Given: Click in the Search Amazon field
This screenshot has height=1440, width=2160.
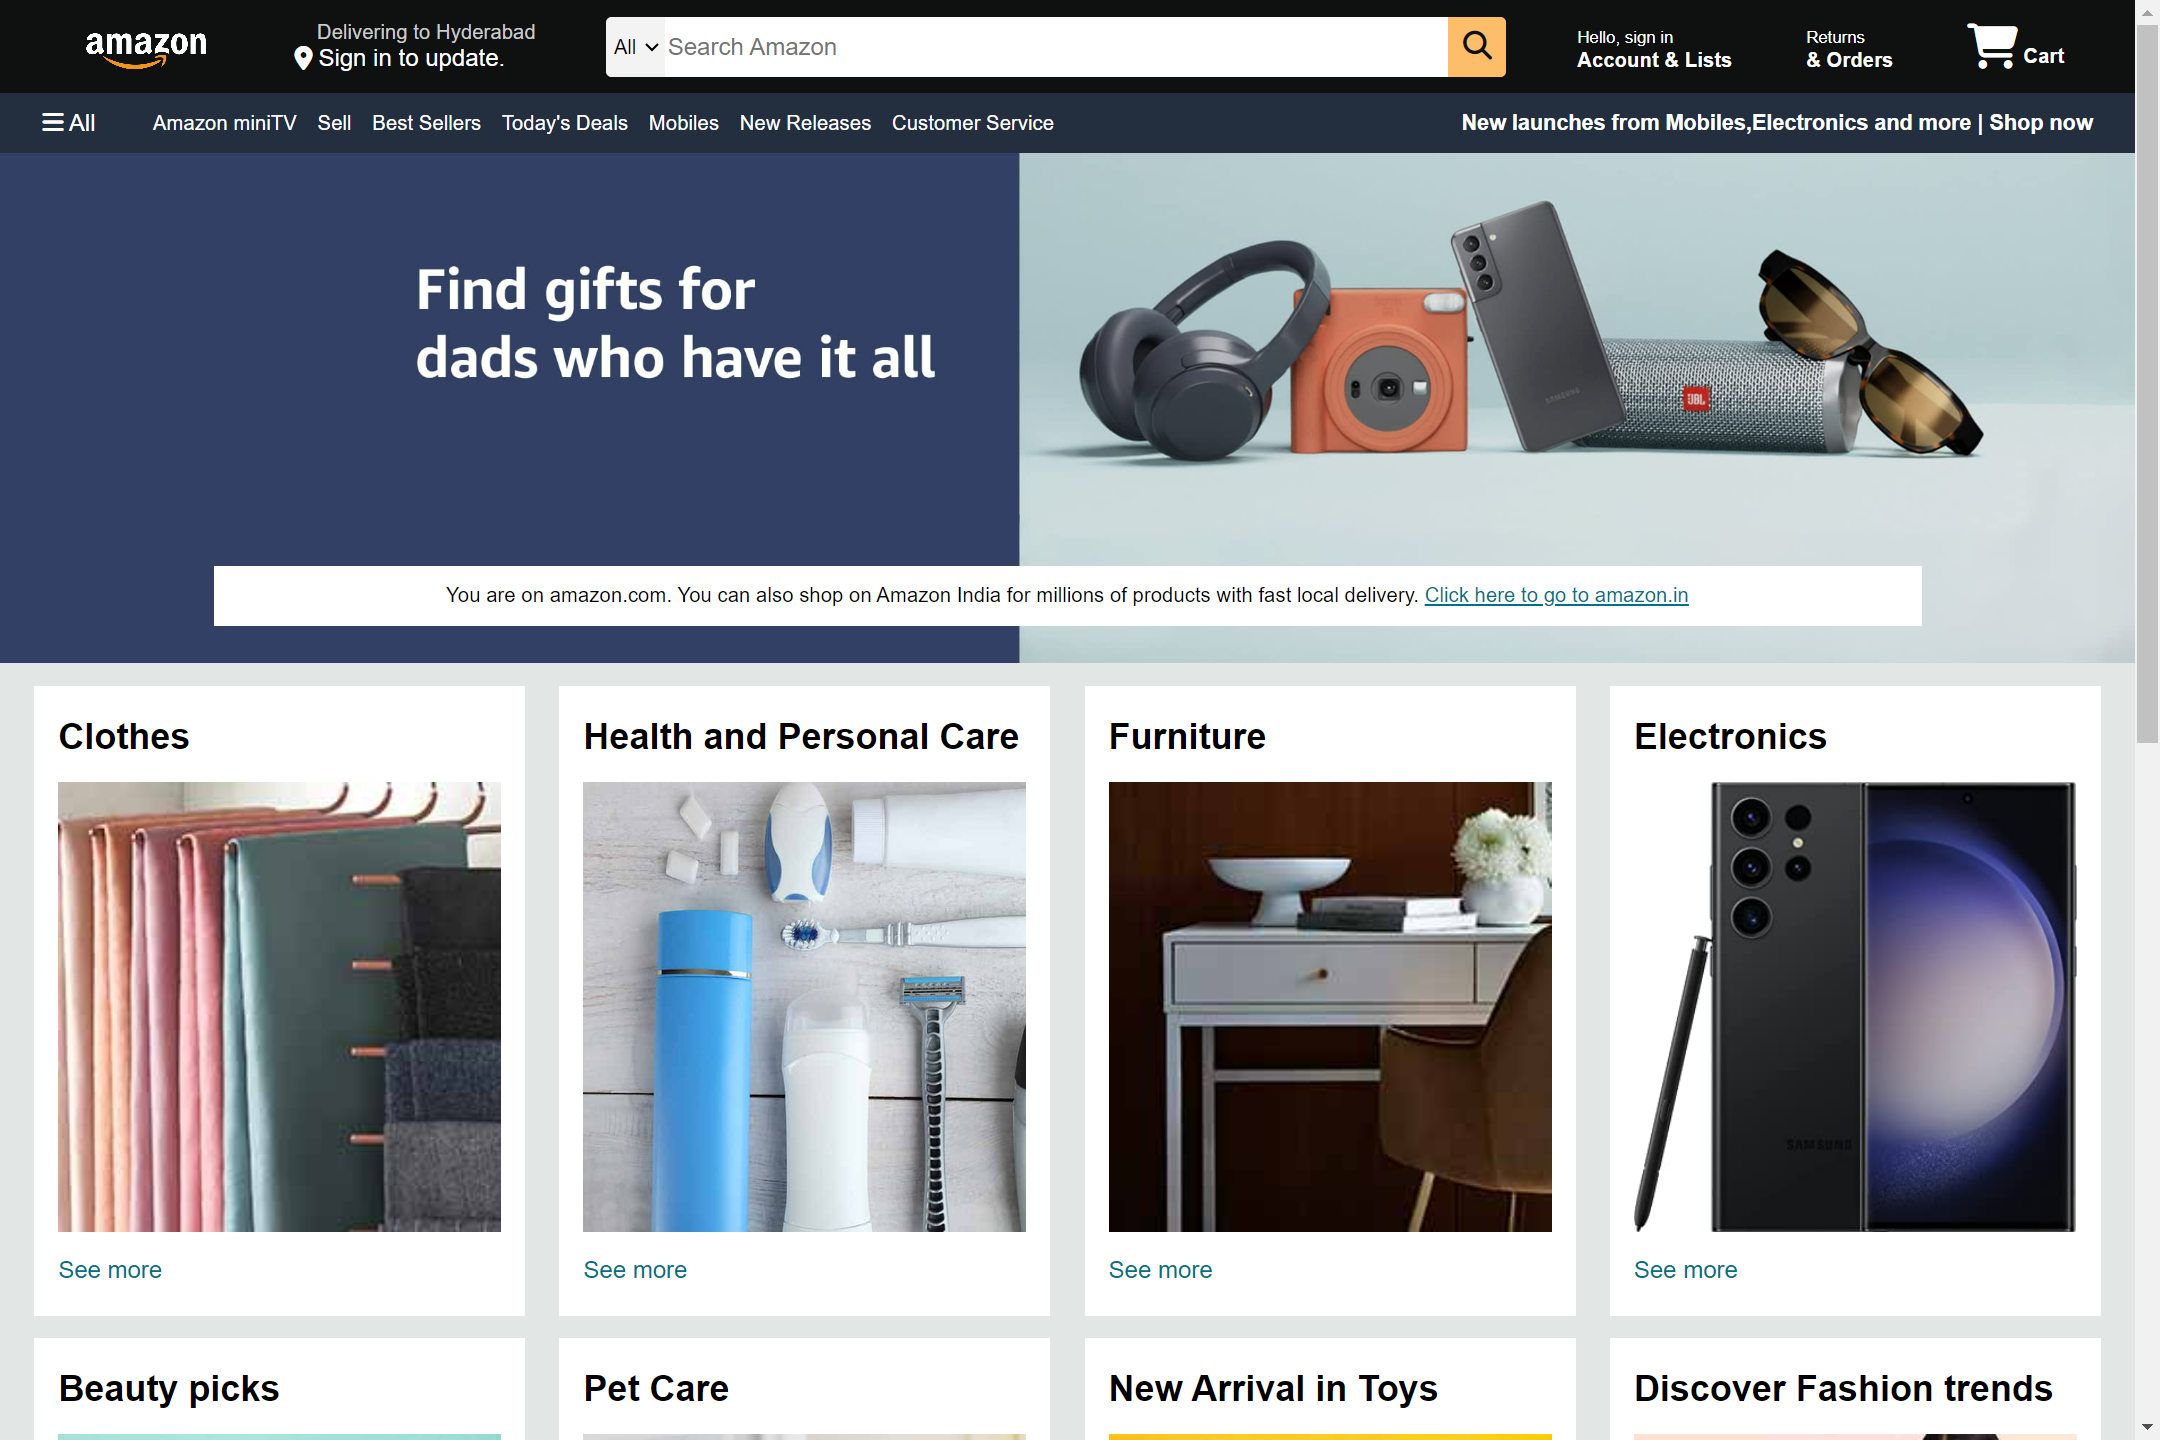Looking at the screenshot, I should click(1056, 47).
